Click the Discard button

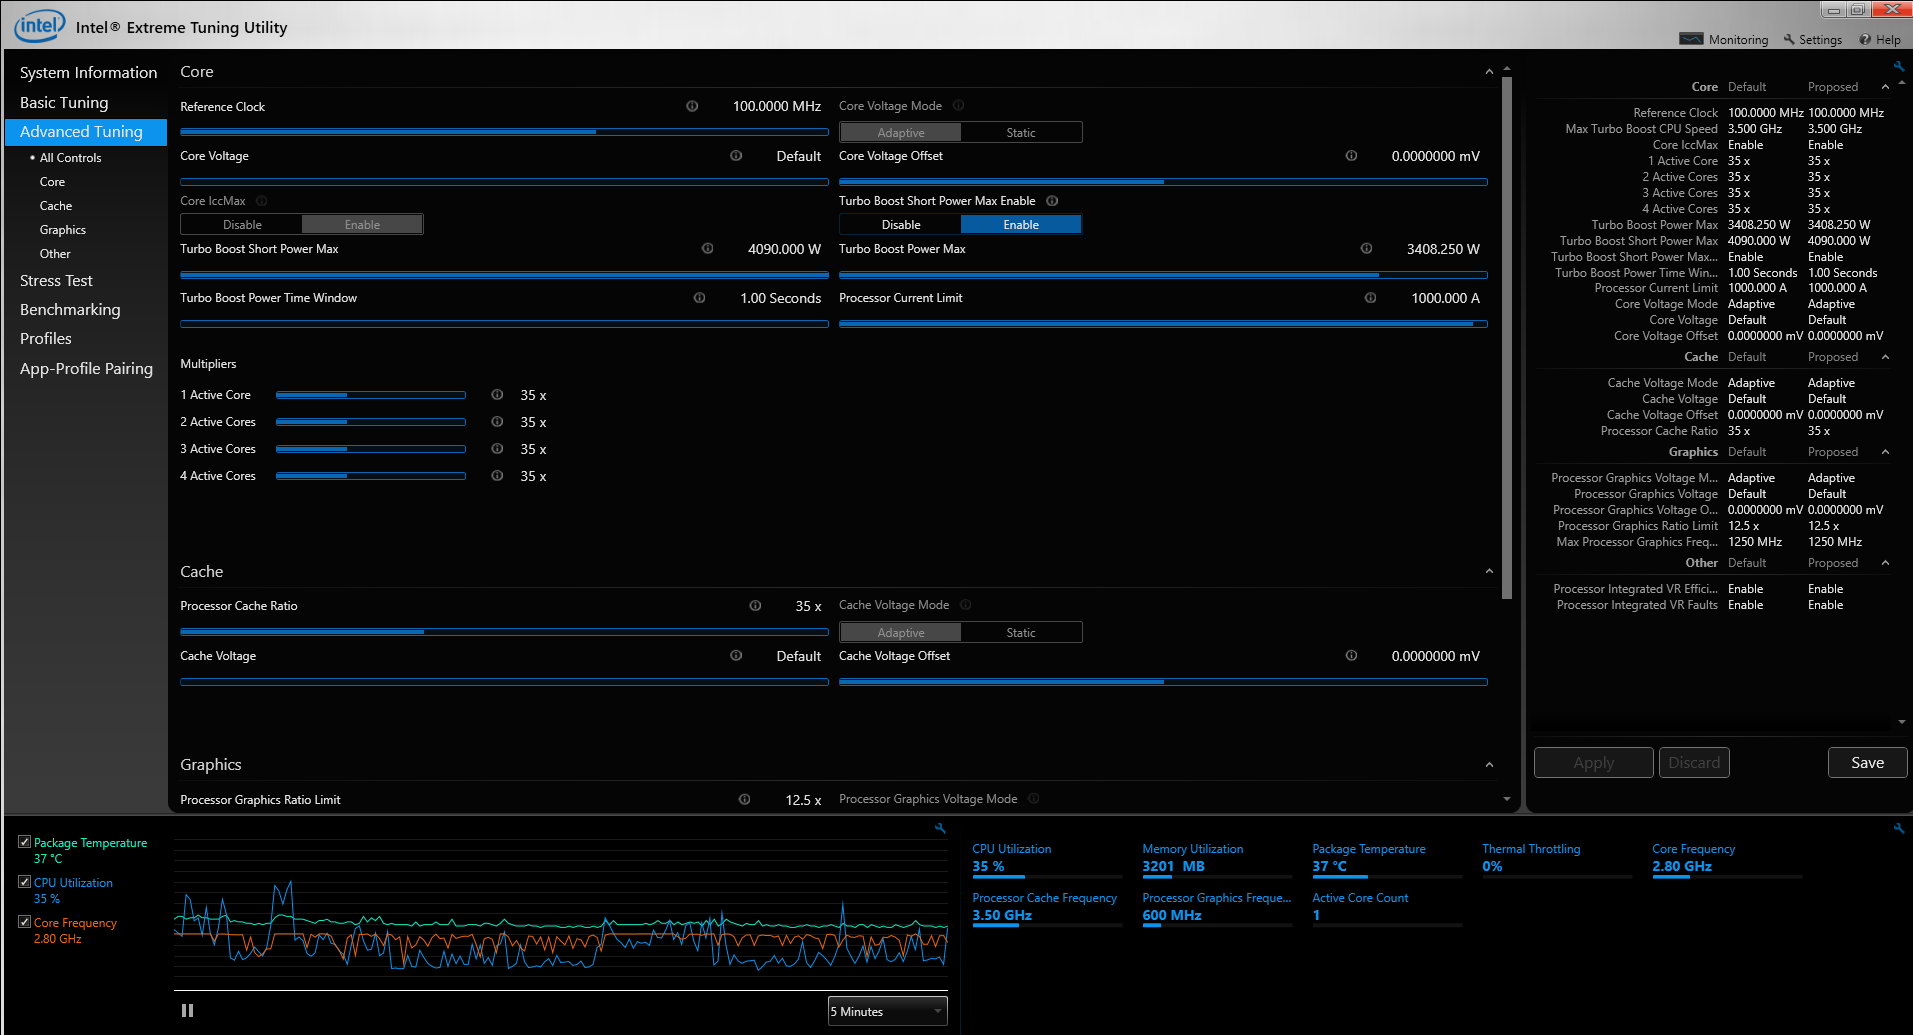[x=1694, y=763]
